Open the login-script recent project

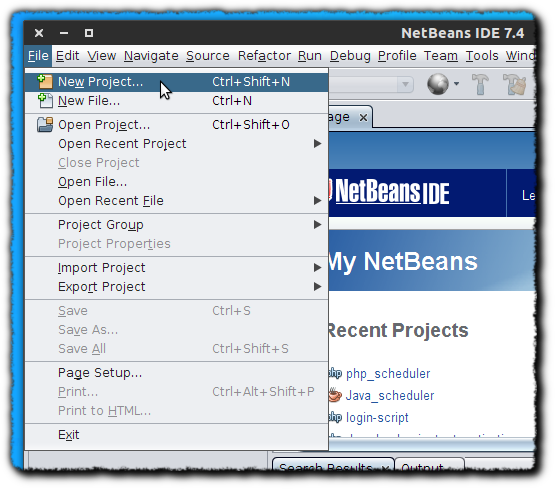pyautogui.click(x=377, y=417)
